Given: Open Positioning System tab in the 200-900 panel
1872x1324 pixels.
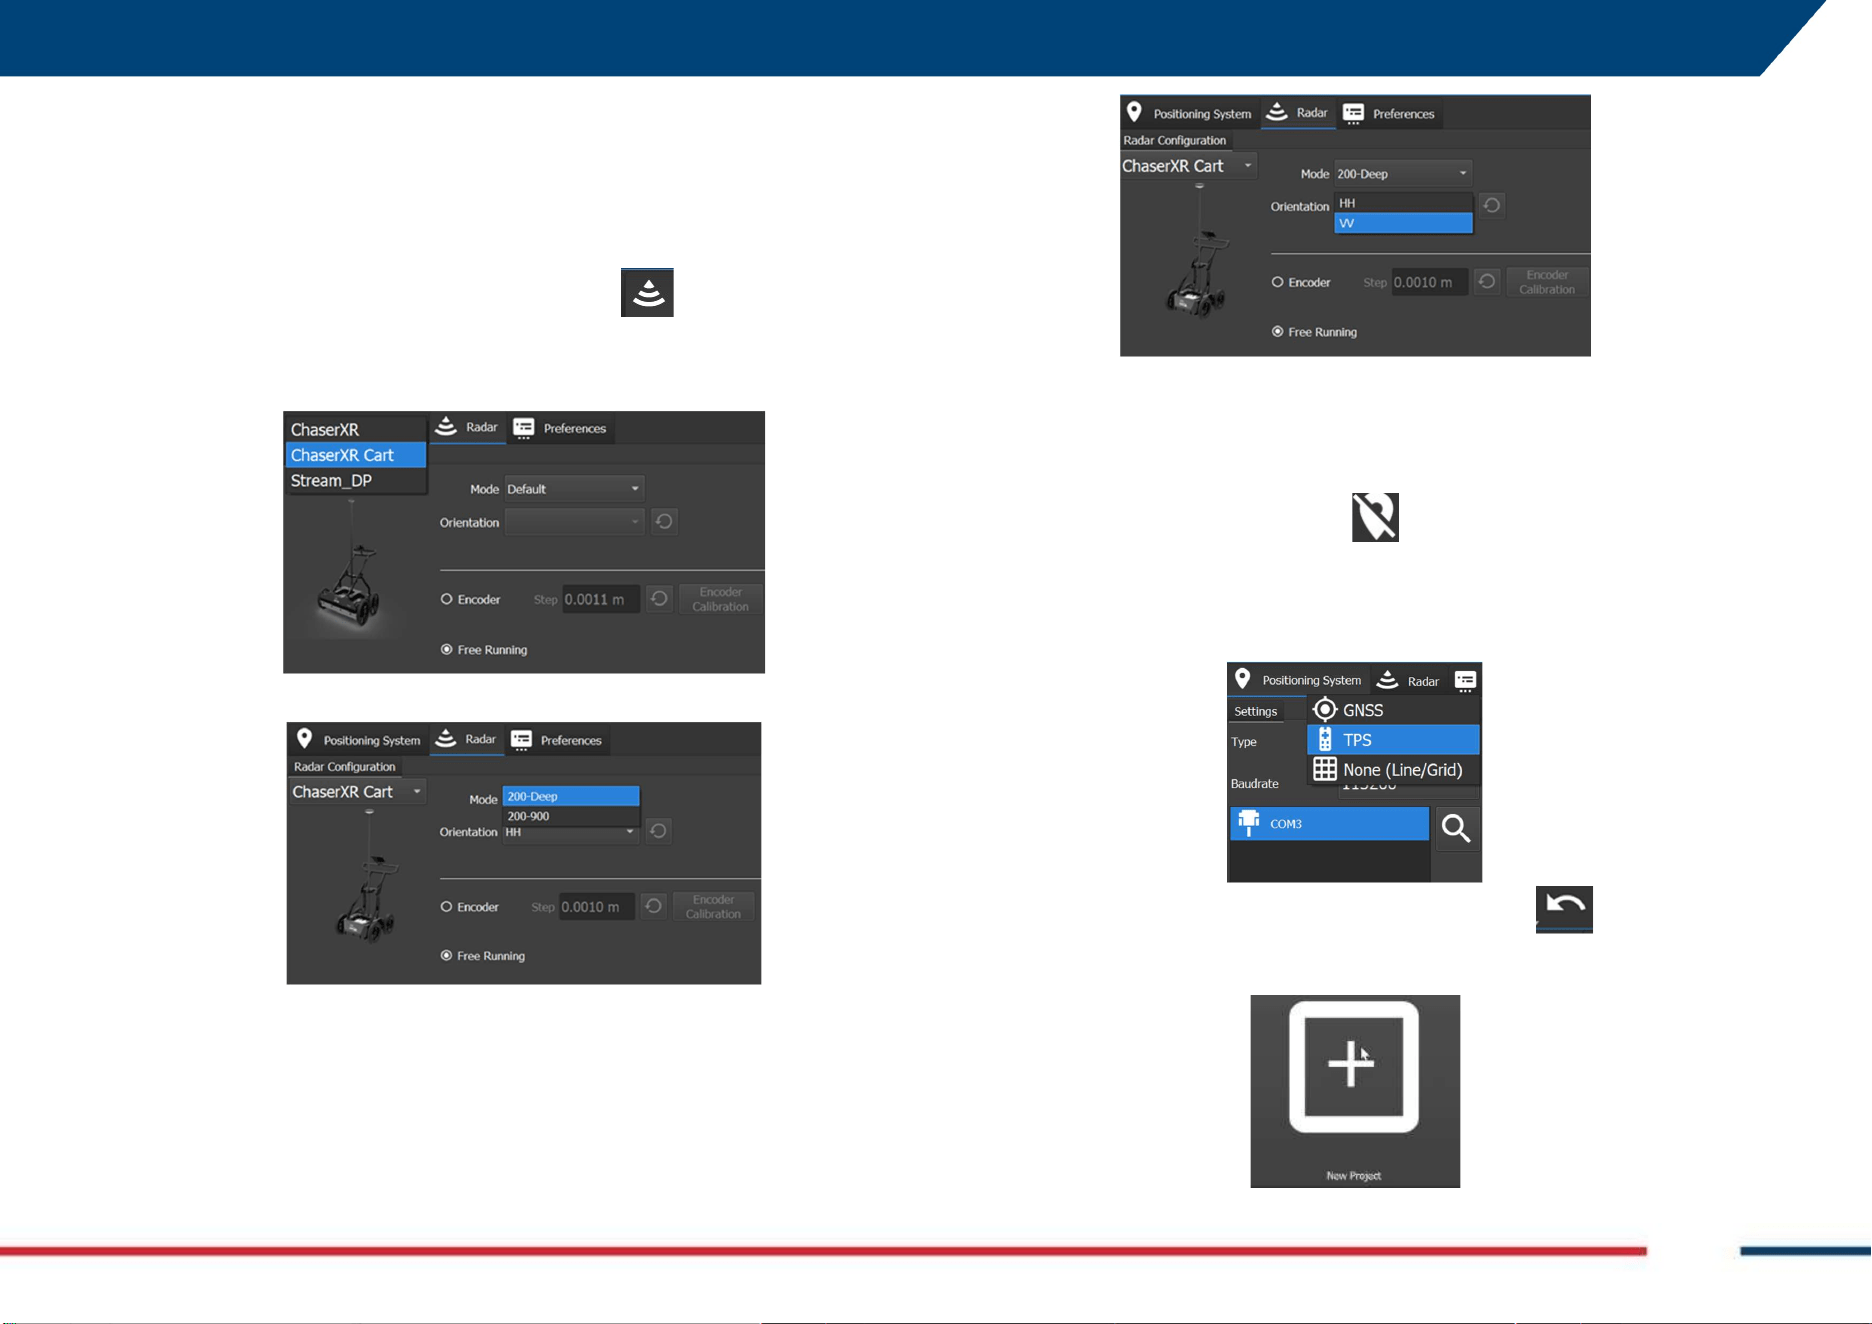Looking at the screenshot, I should point(358,740).
